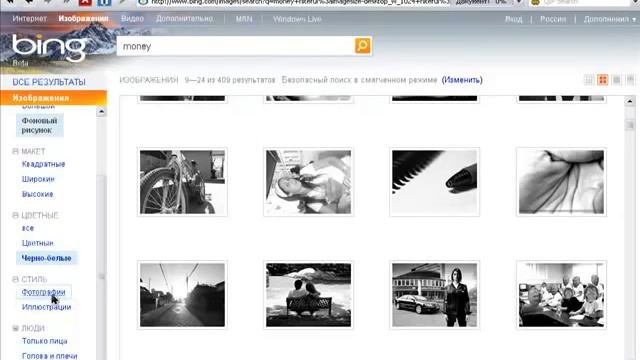
Task: Click the browser address bar
Action: click(x=294, y=2)
